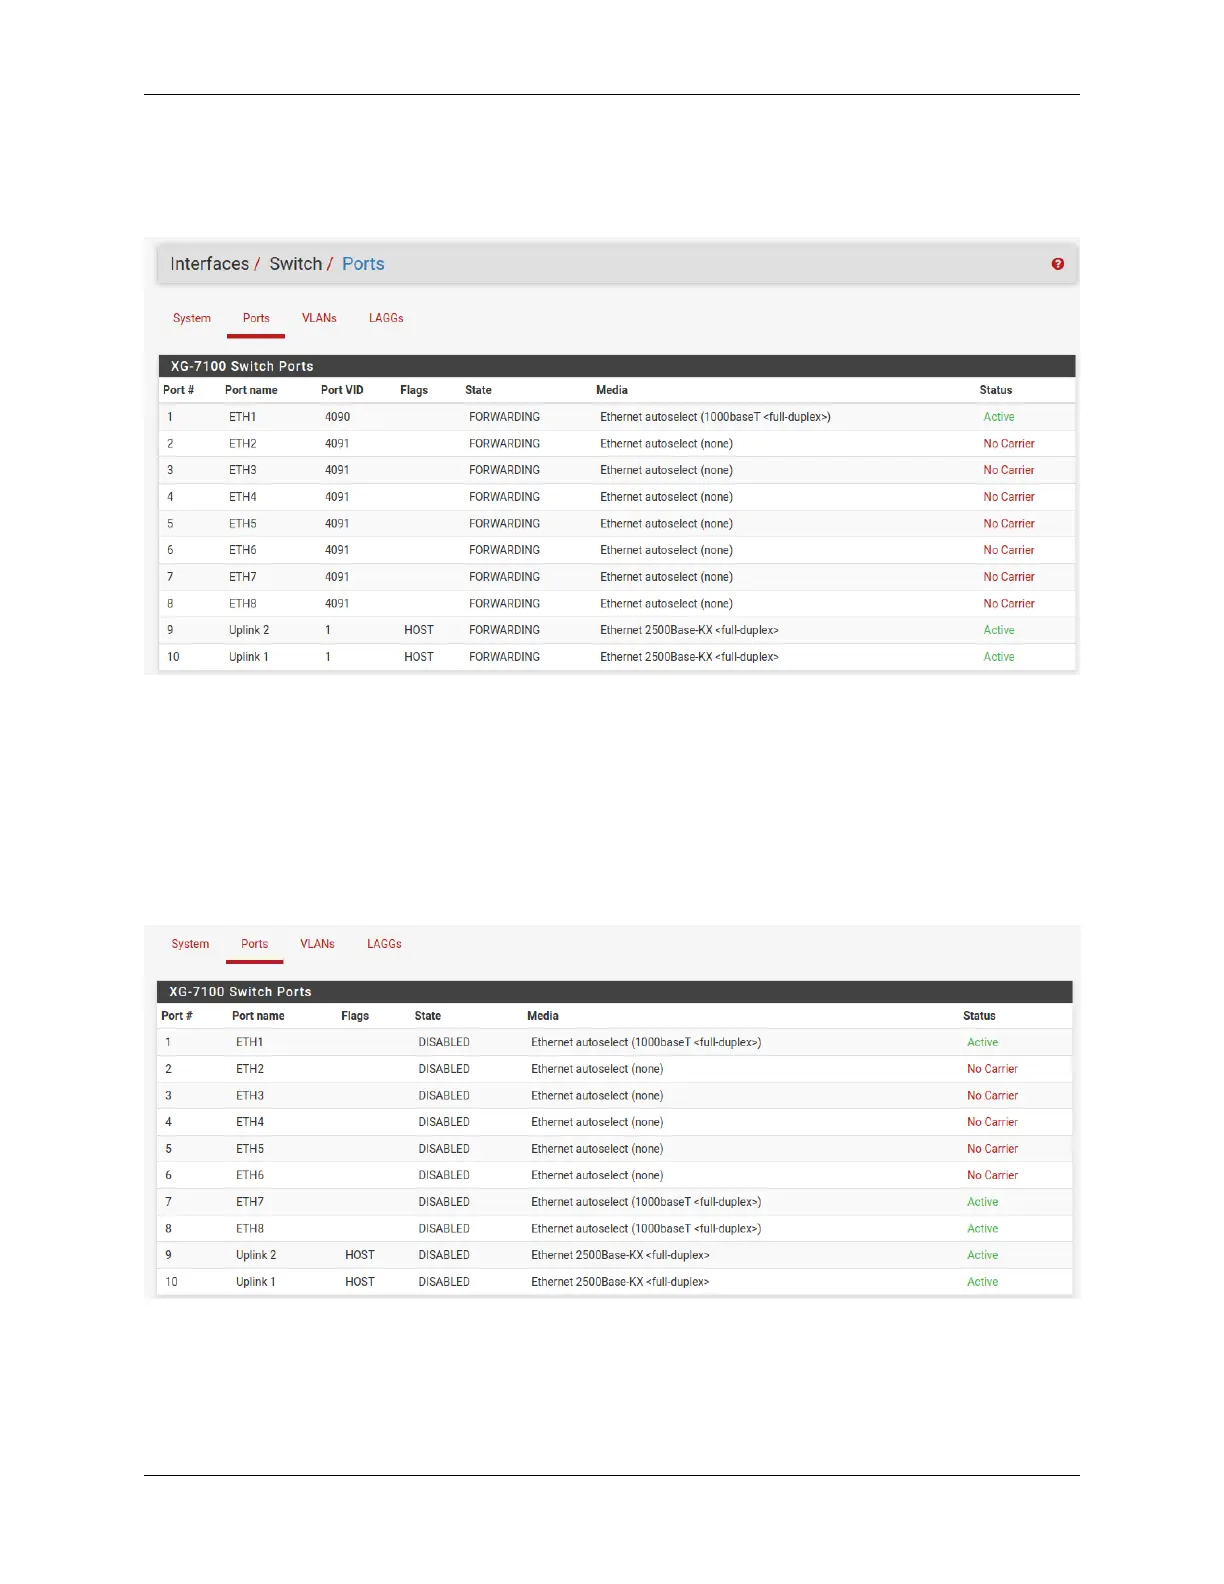Select the Ports tab in upper panel
Viewport: 1224px width, 1584px height.
[x=256, y=318]
